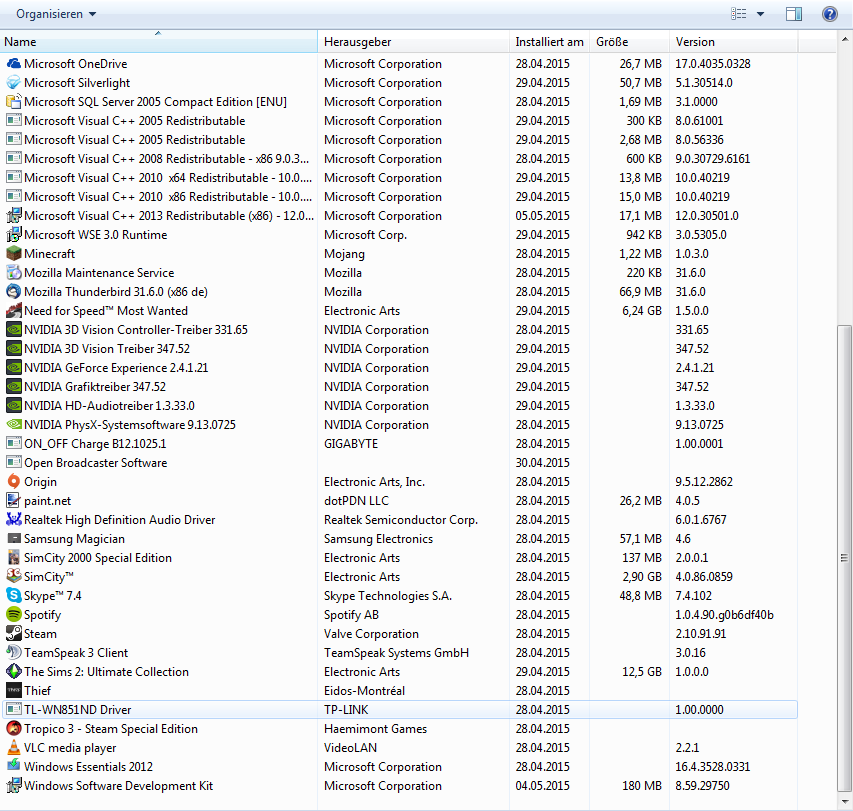Screen dimensions: 853x811
Task: Click the Minecraft block icon
Action: click(14, 253)
